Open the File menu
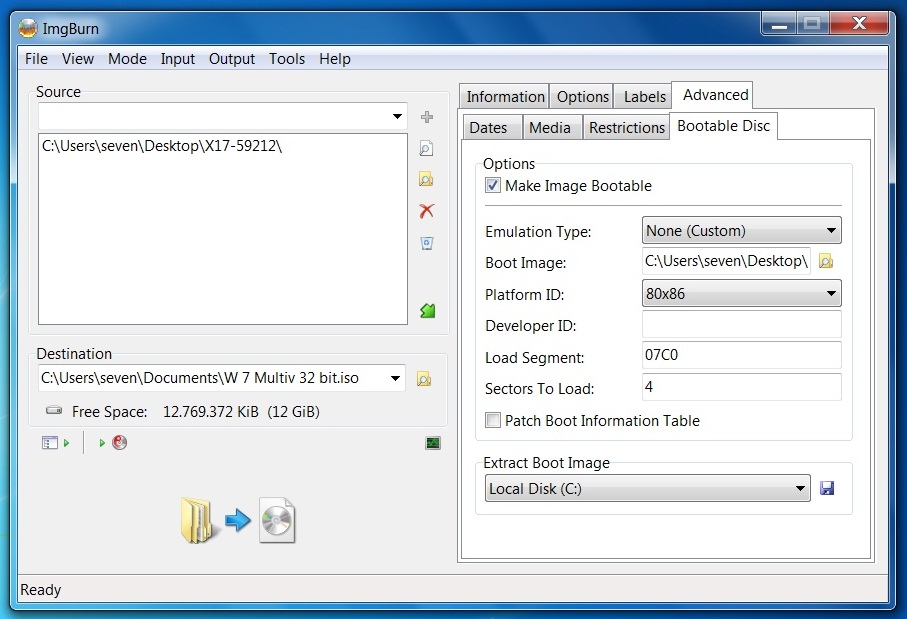The height and width of the screenshot is (619, 907). coord(36,59)
